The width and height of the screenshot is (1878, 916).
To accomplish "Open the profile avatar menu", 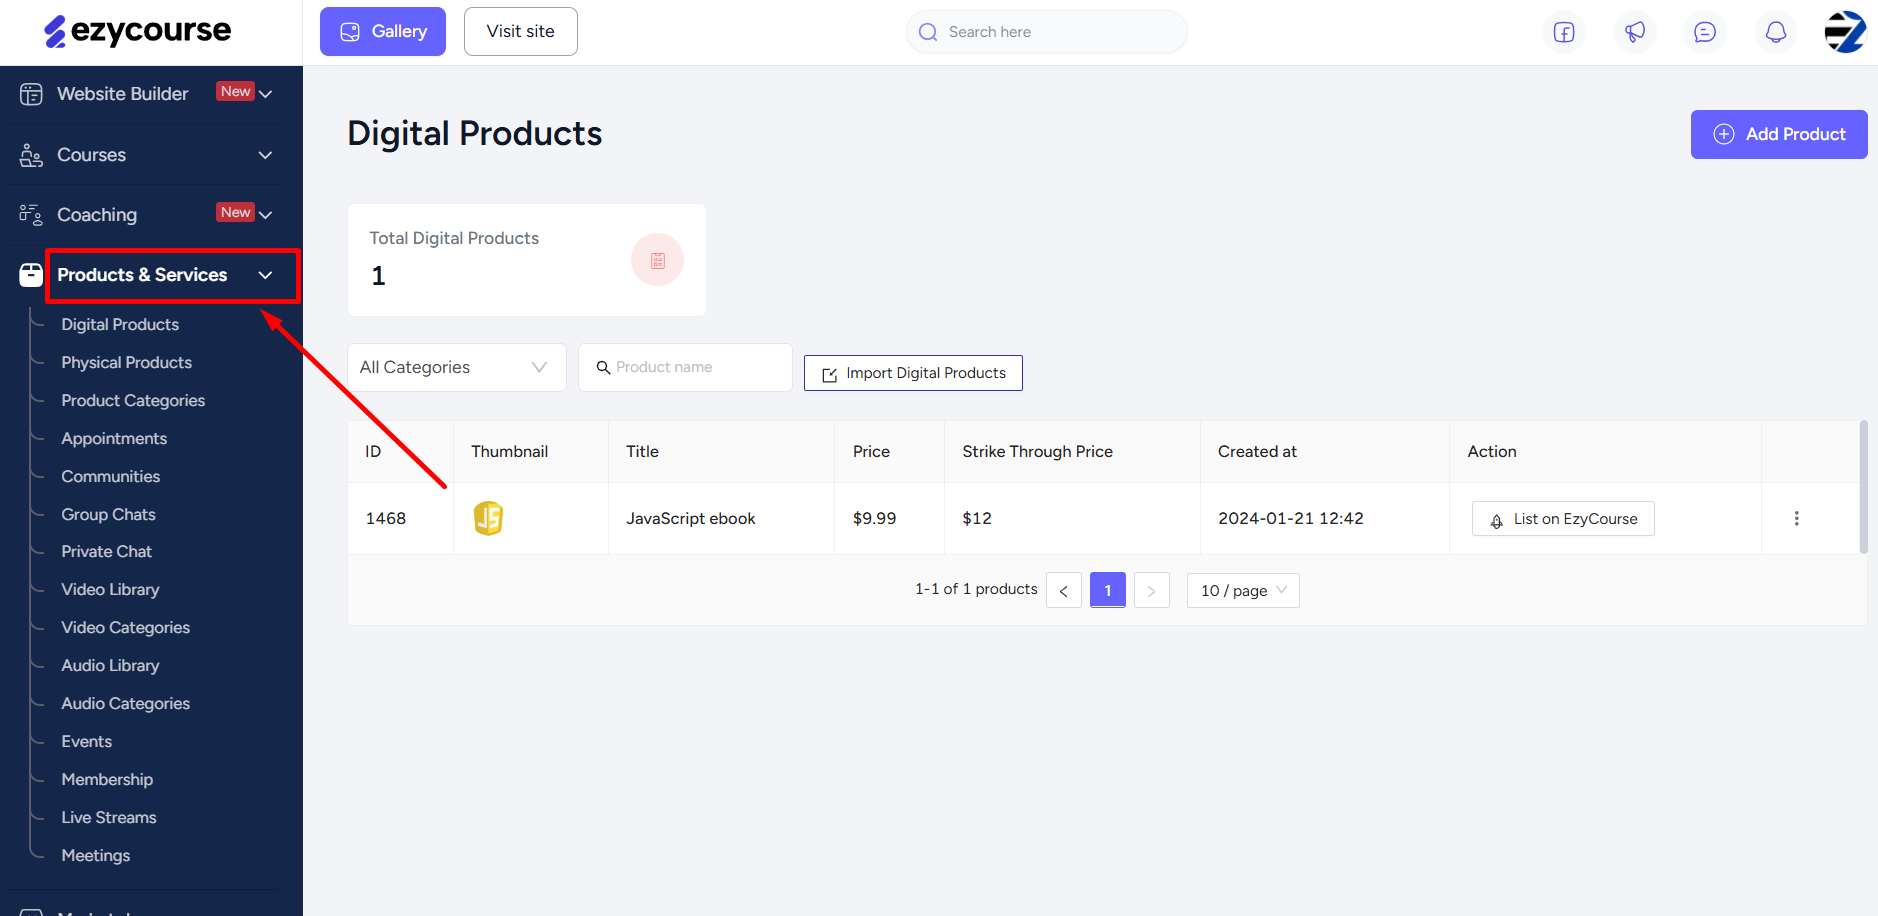I will [x=1845, y=32].
